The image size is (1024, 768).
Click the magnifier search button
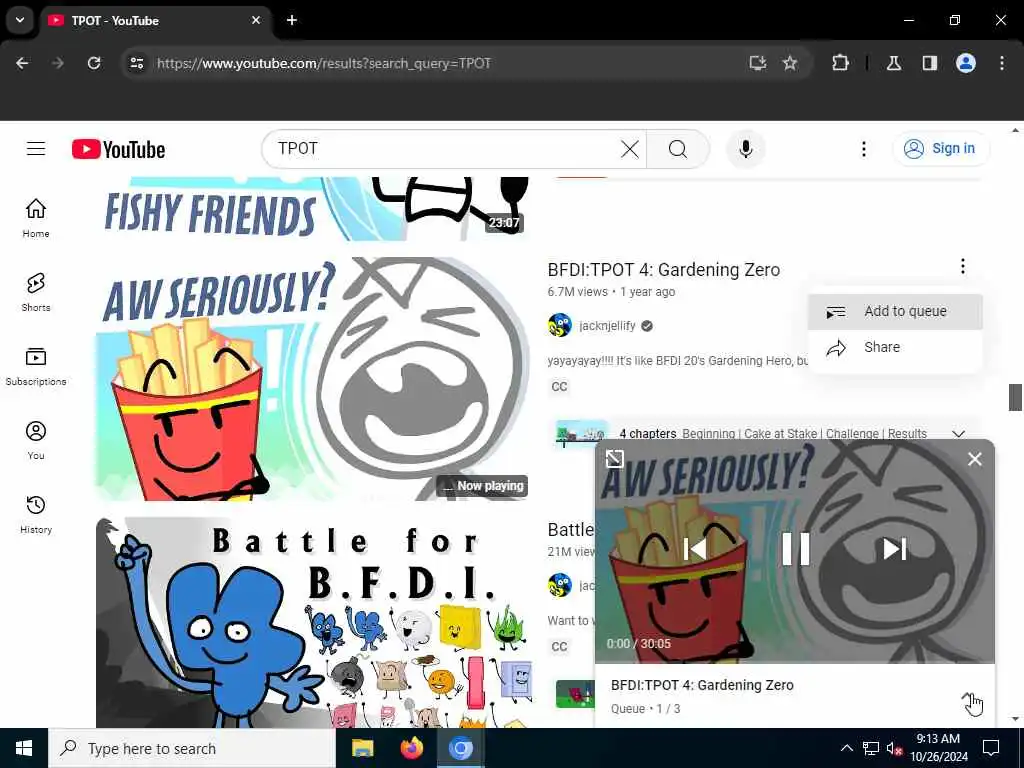click(678, 149)
